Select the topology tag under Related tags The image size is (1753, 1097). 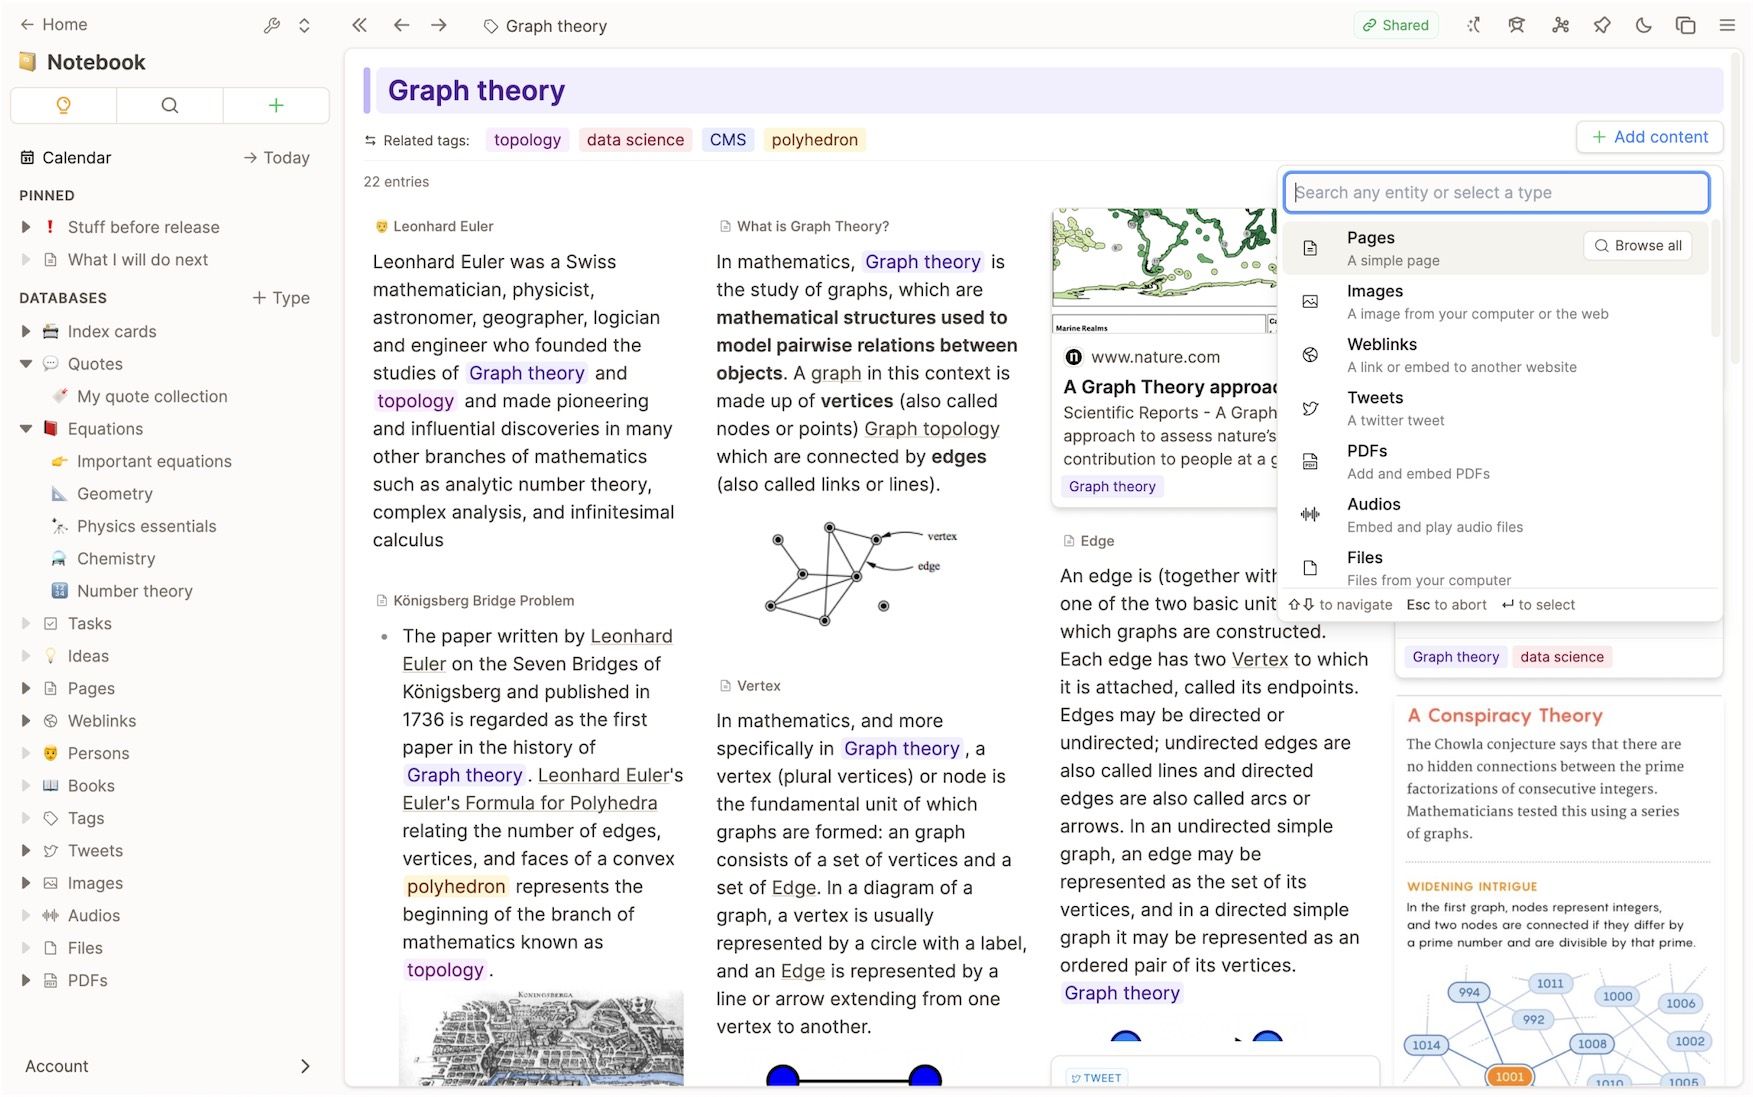coord(527,139)
